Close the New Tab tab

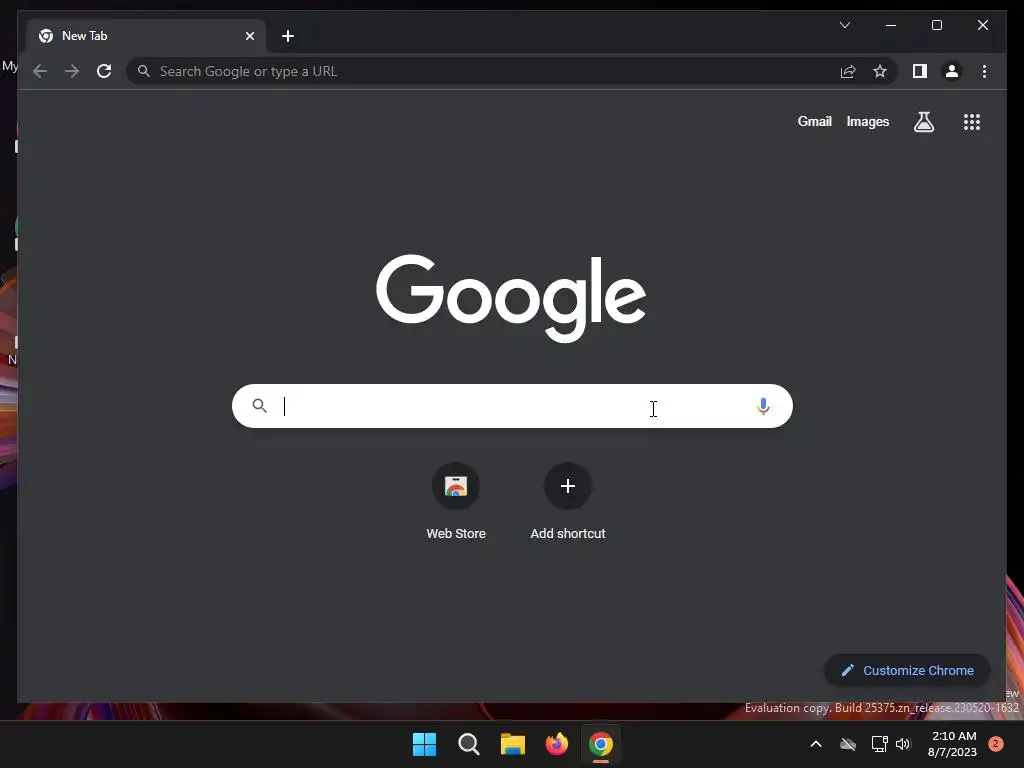(x=249, y=36)
